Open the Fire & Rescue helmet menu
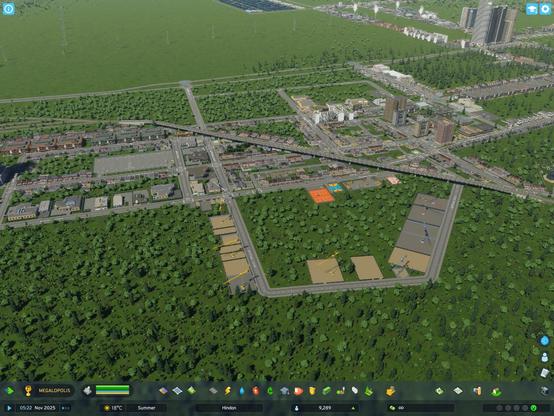The height and width of the screenshot is (416, 554). [298, 391]
